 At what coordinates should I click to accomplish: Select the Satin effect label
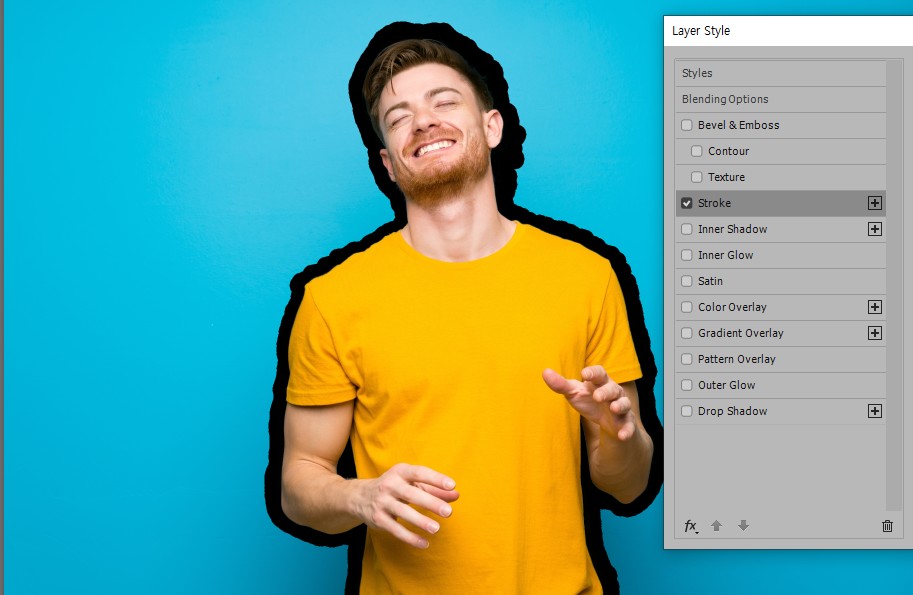(x=710, y=281)
